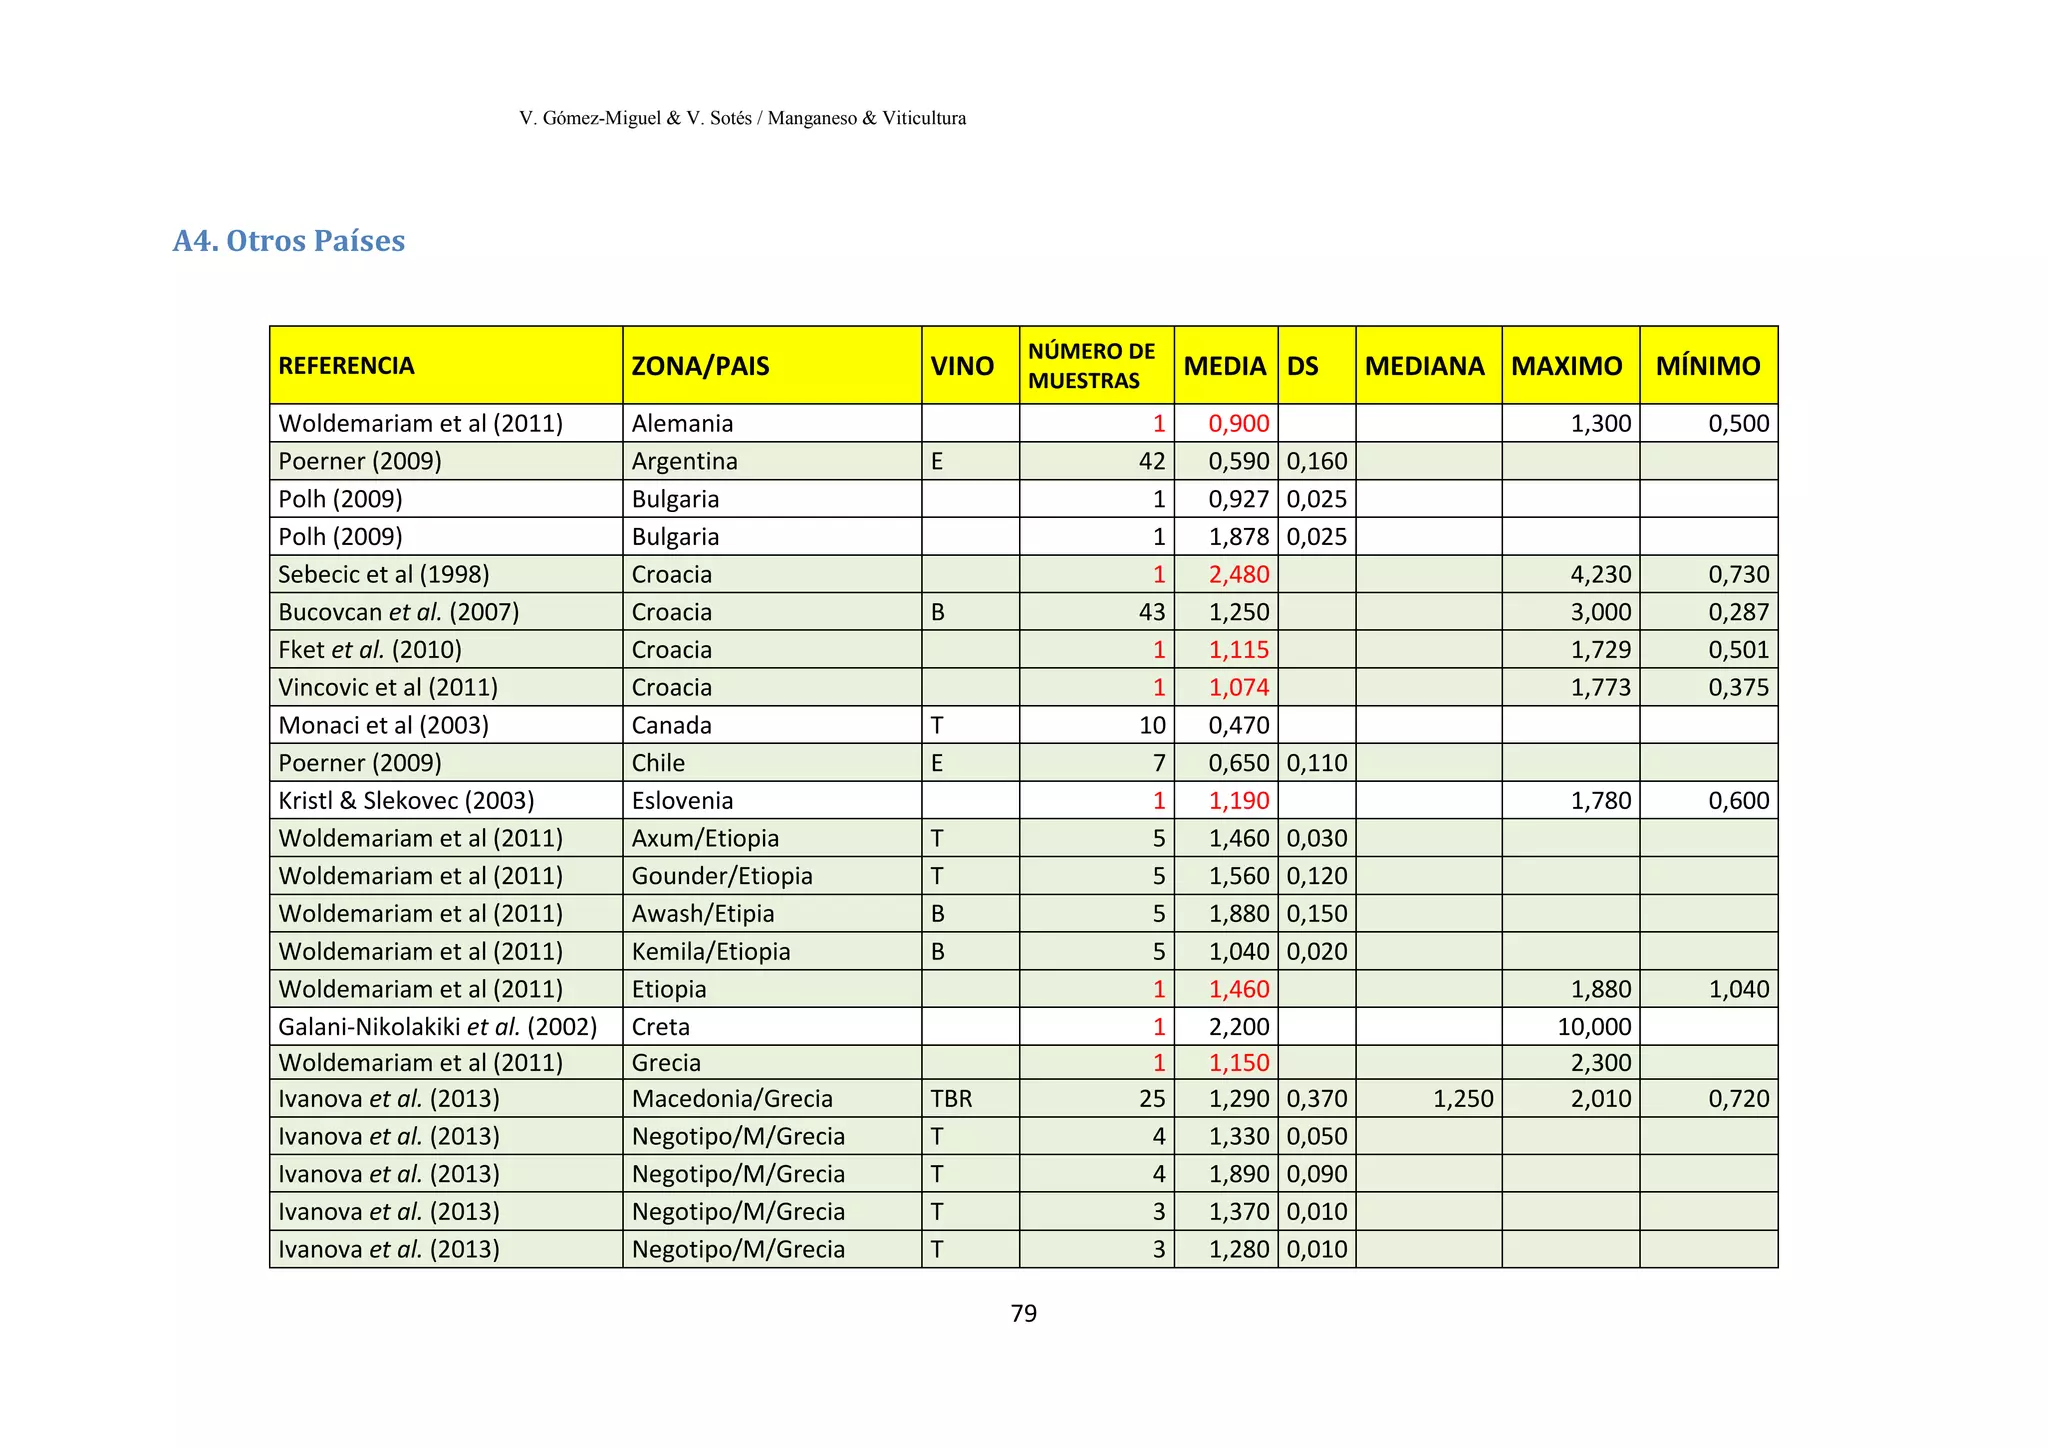Click the NÚMERO DE MUESTRAS header cell
This screenshot has width=2048, height=1448.
pos(1091,366)
